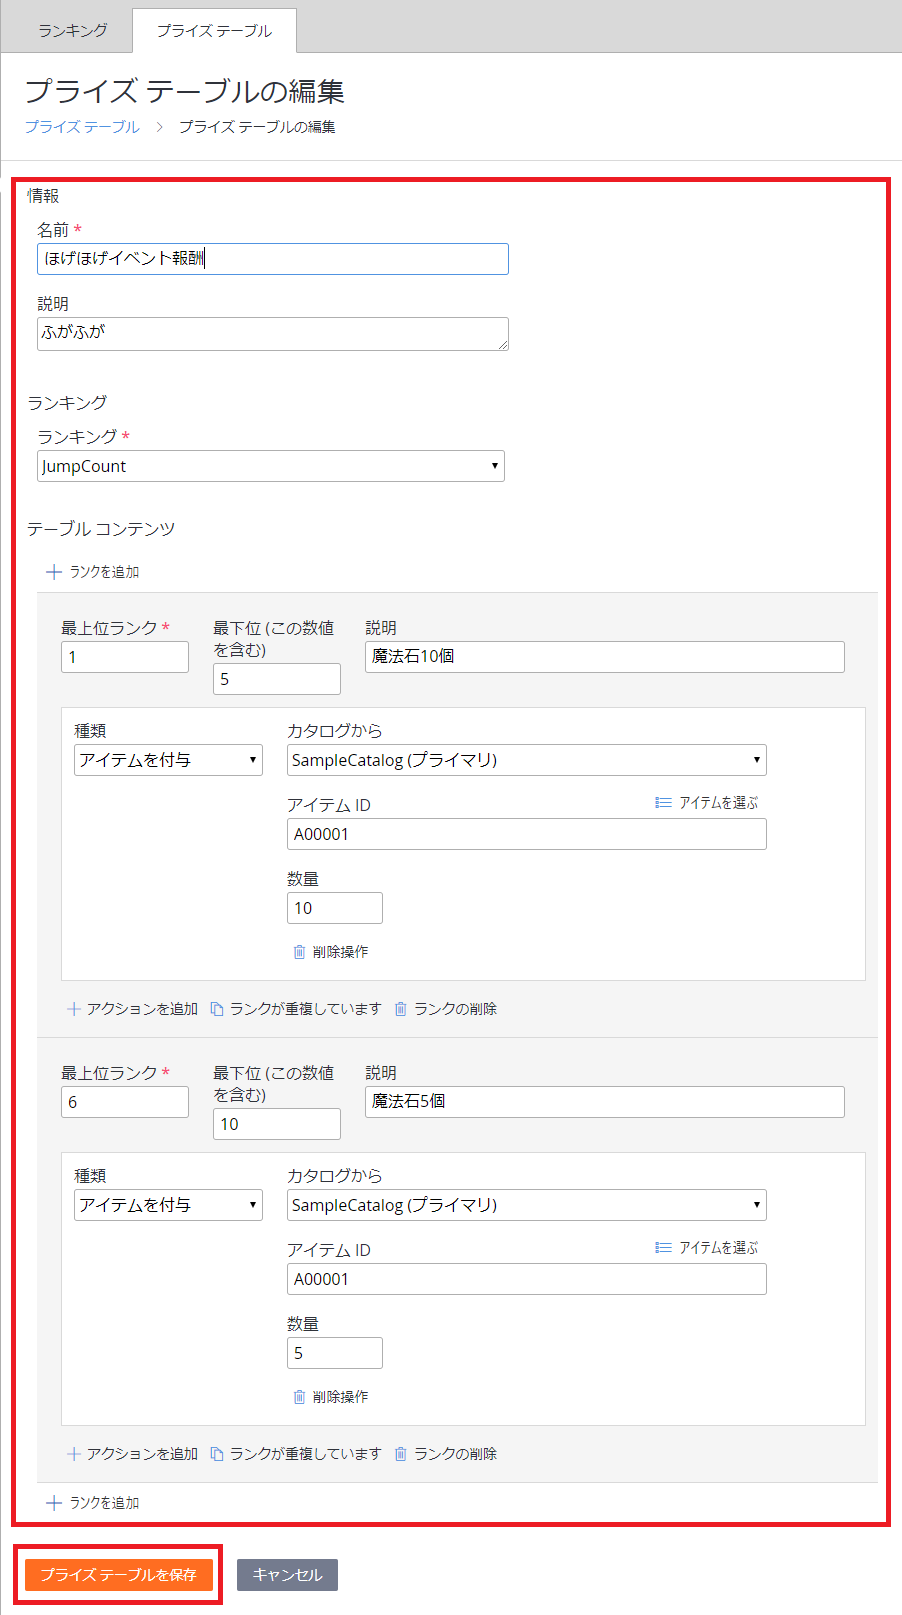Click プライズ テーブル breadcrumb link
Screen dimensions: 902x1615
click(x=82, y=127)
